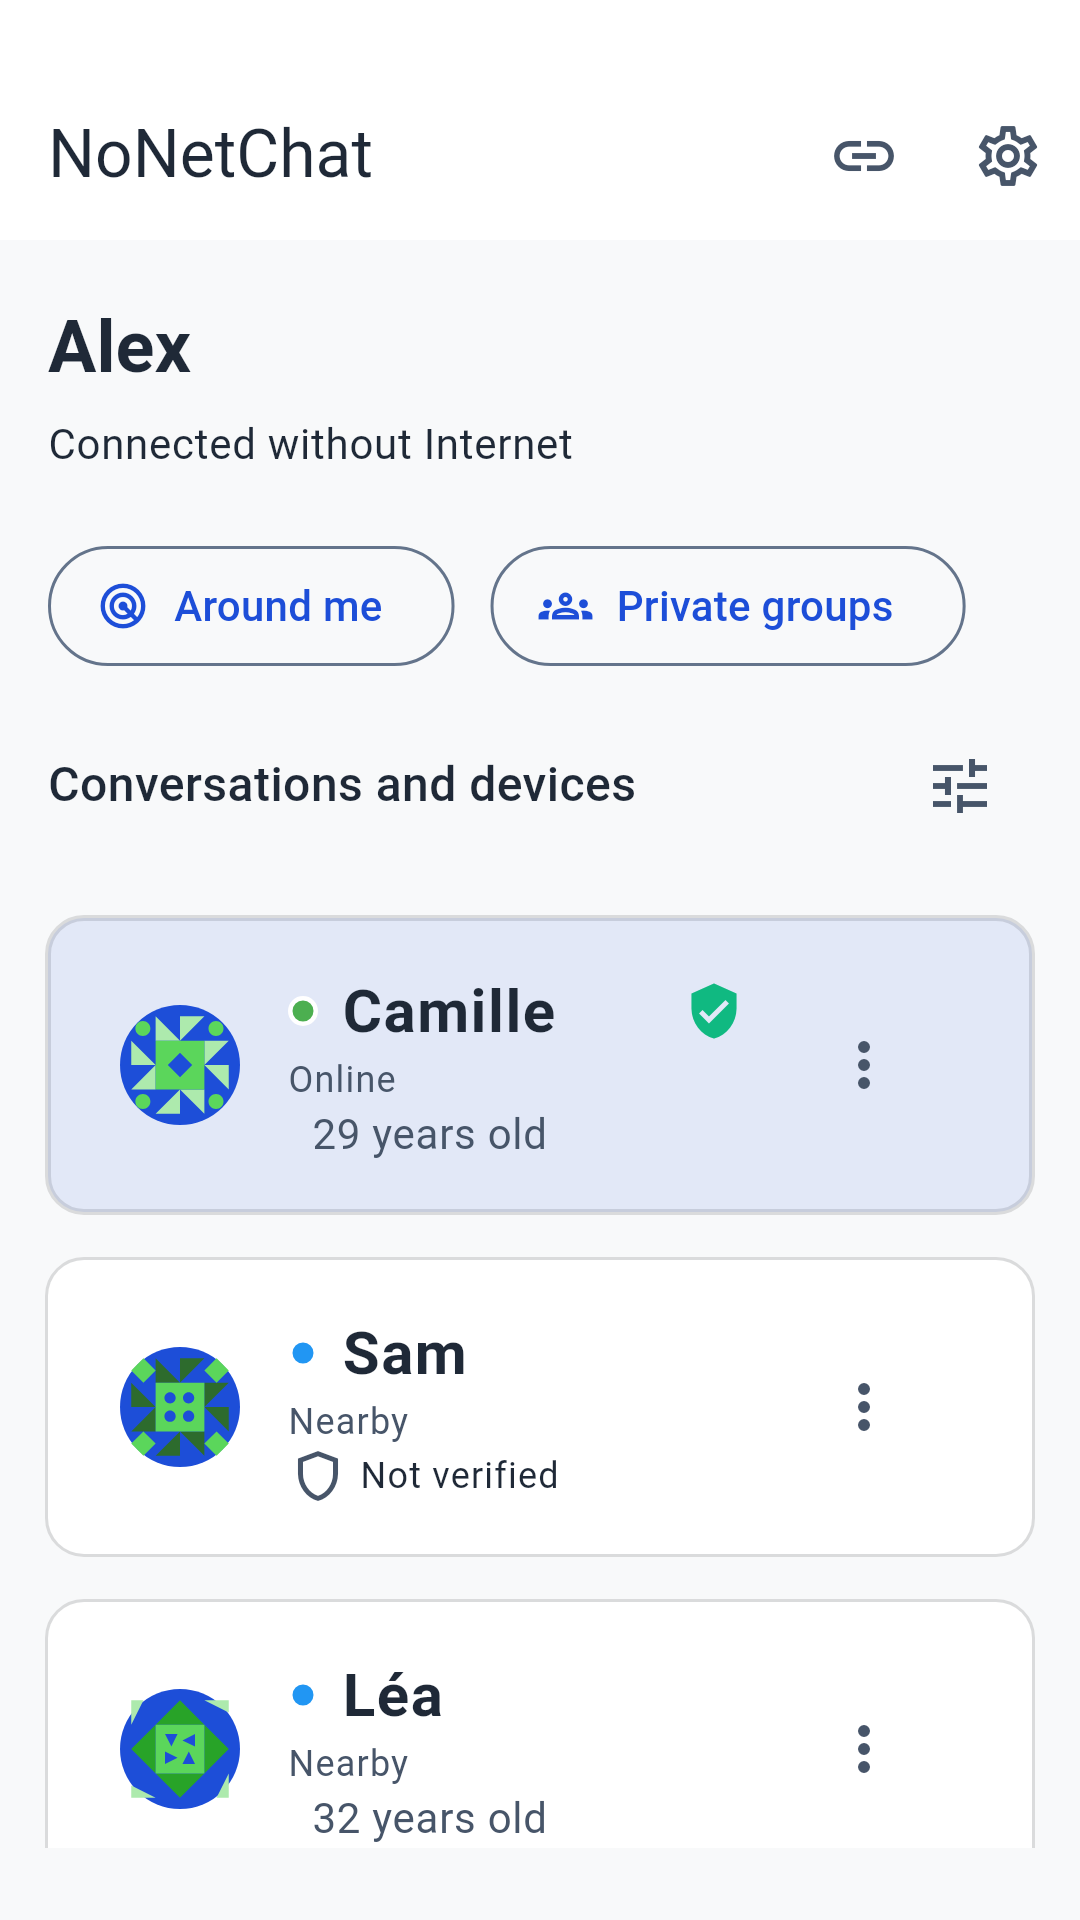Open the link/pairing icon in header
The height and width of the screenshot is (1920, 1080).
864,156
